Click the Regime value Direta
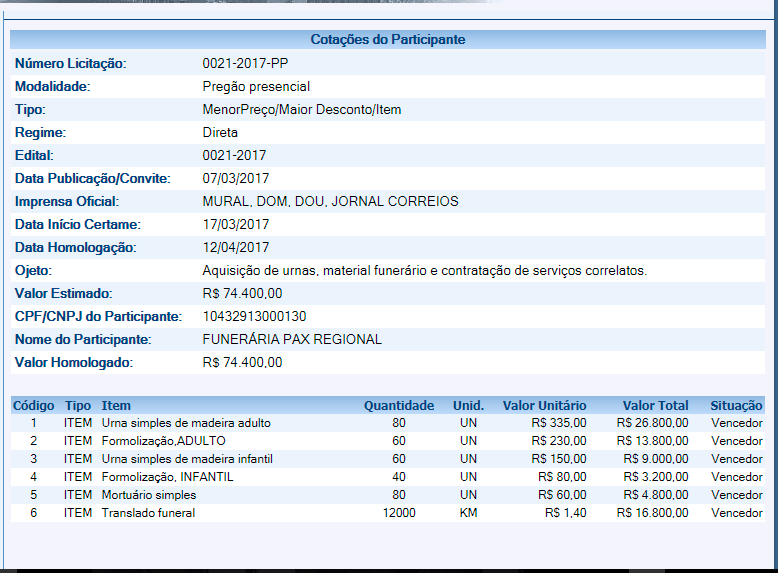 220,132
